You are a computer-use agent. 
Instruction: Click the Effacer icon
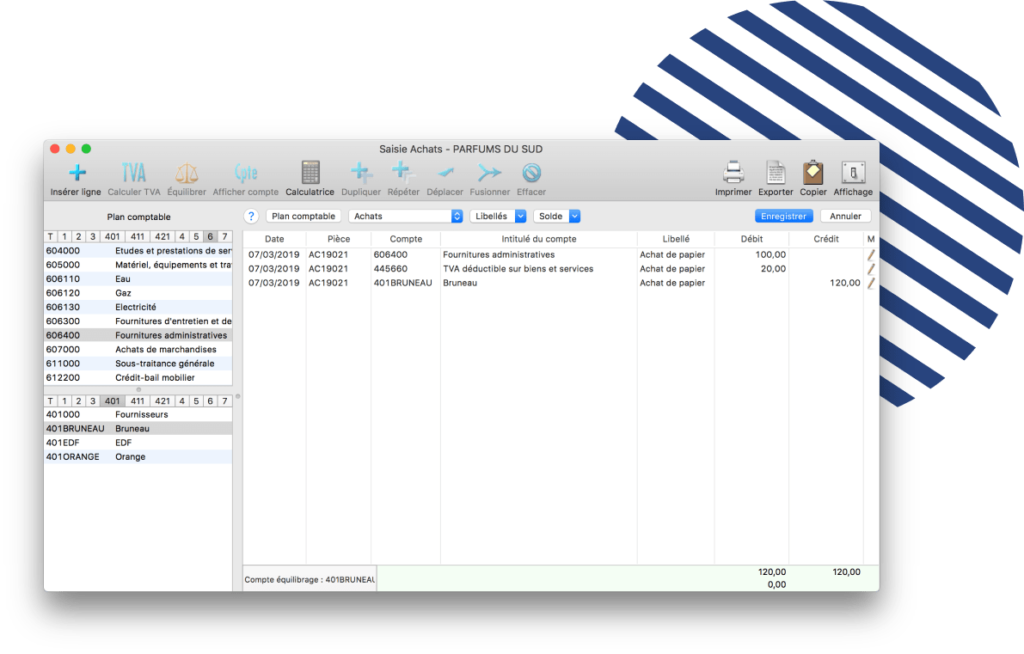coord(531,175)
